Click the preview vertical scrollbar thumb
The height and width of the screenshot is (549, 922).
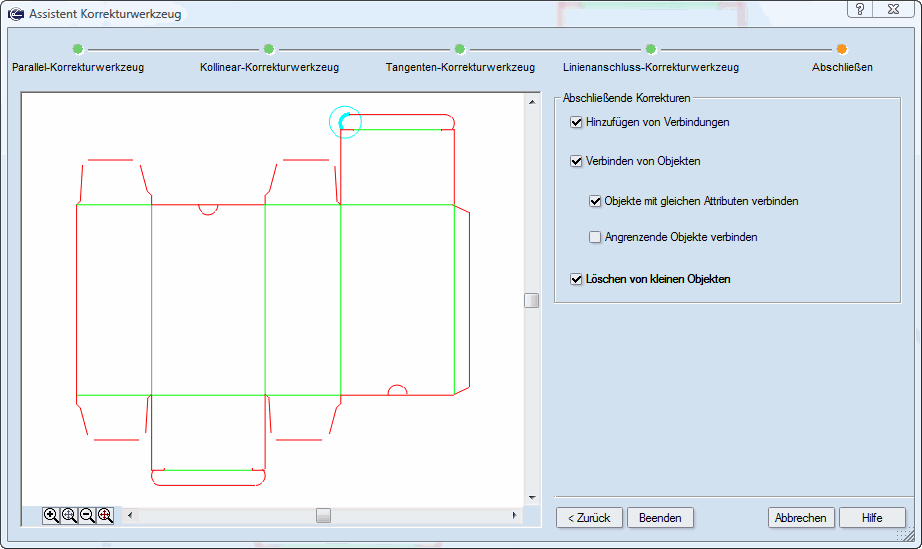click(x=532, y=300)
